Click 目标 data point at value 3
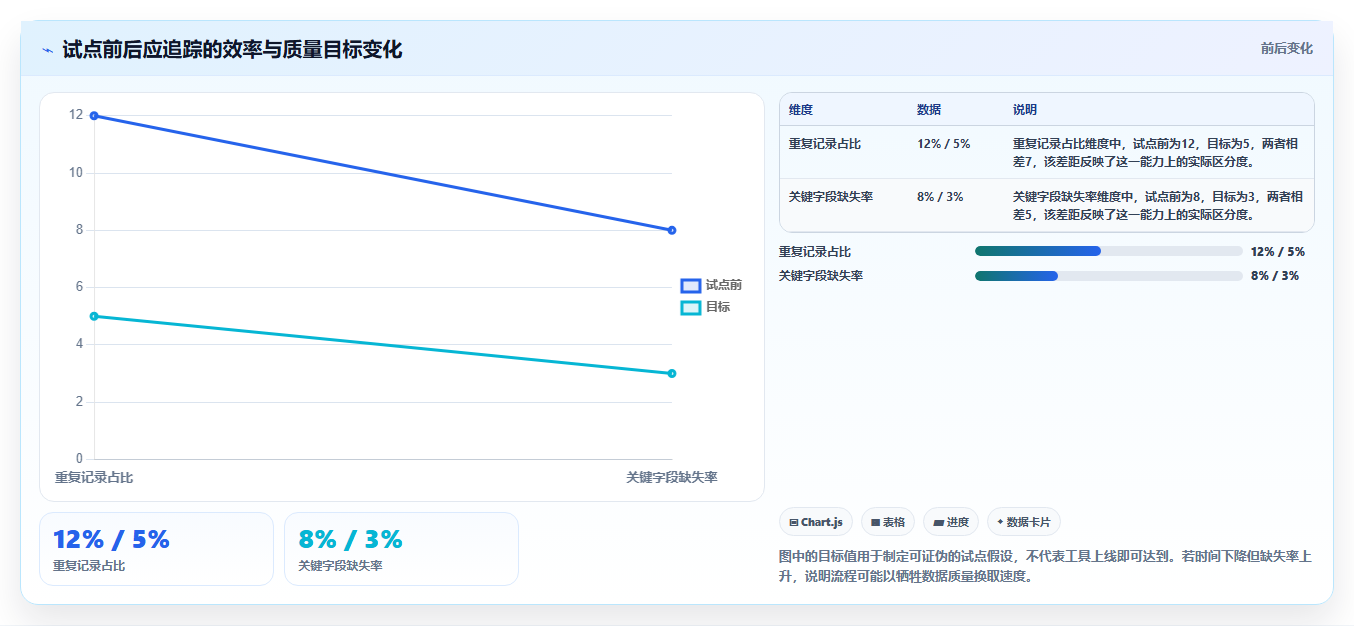The image size is (1354, 626). coord(672,373)
